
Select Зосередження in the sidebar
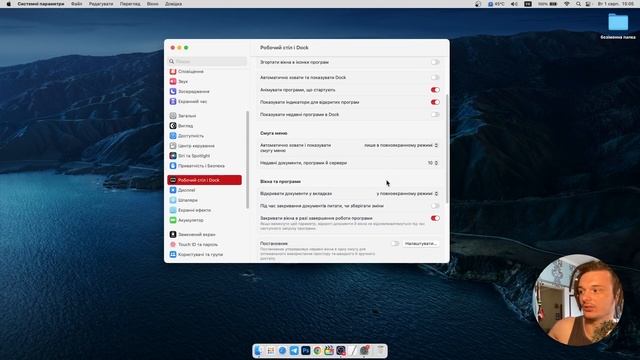[x=189, y=91]
